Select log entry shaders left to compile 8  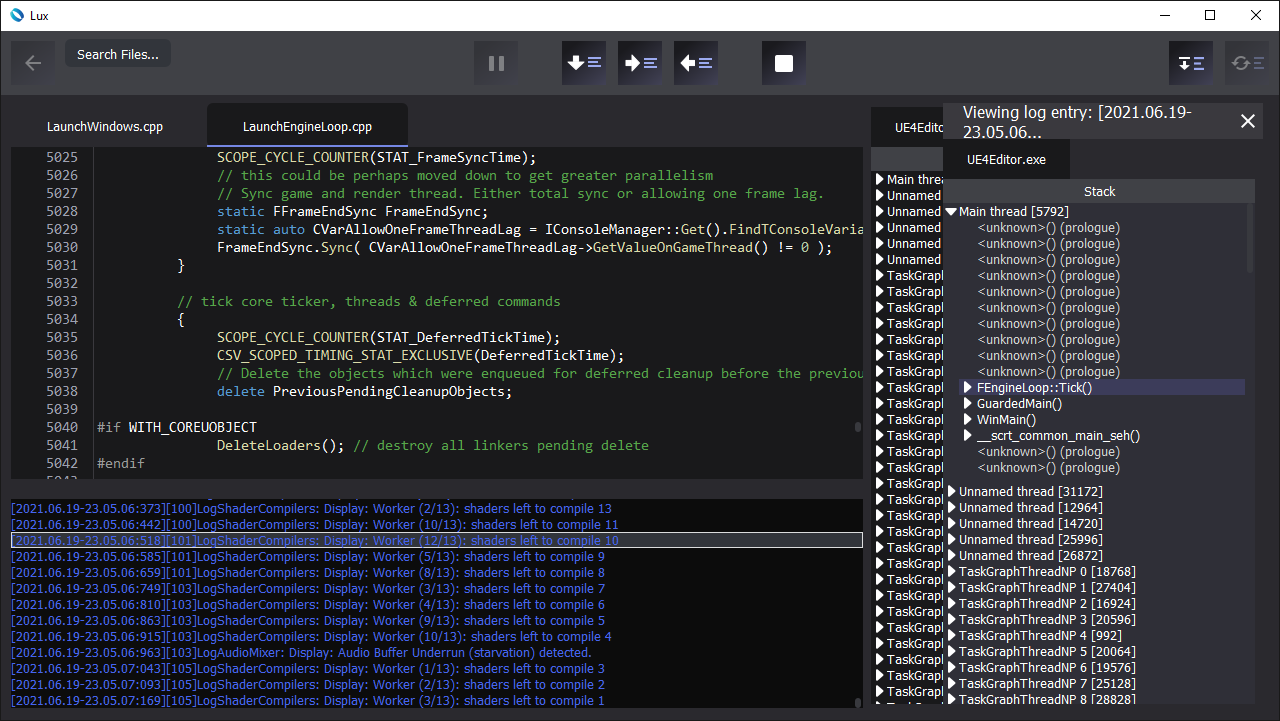437,572
